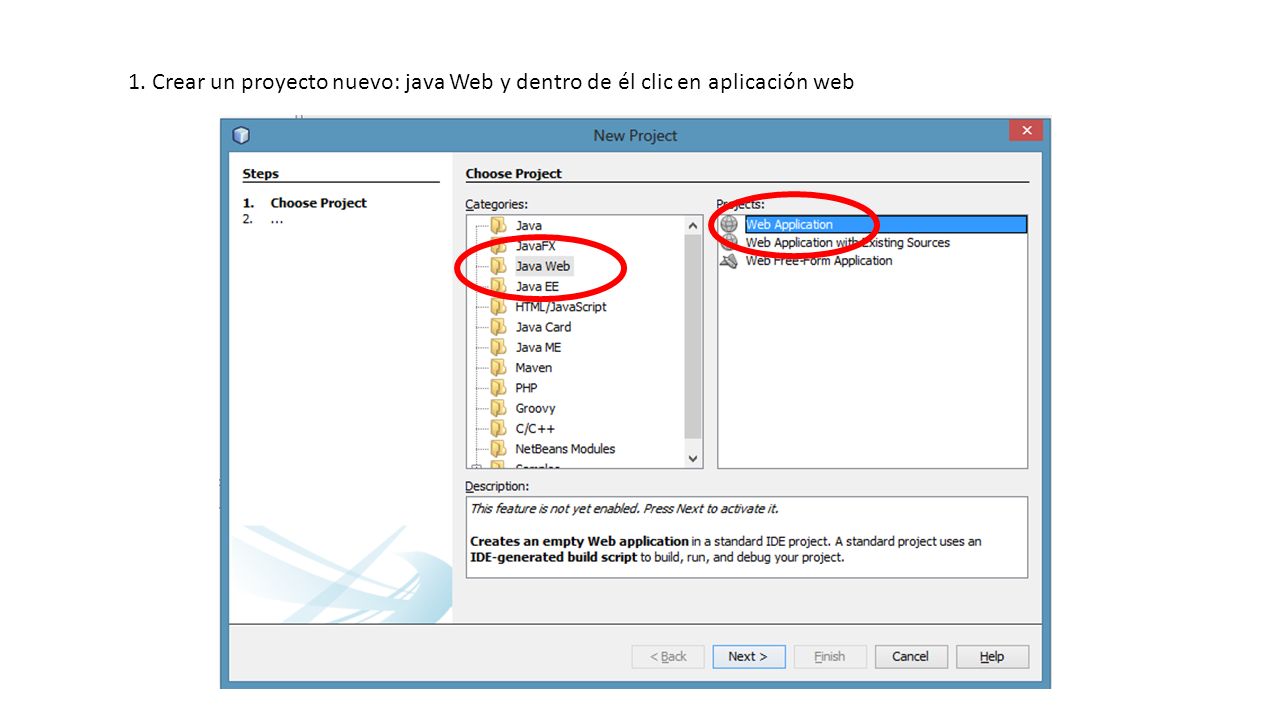Choose the Java ME category
Image resolution: width=1280 pixels, height=720 pixels.
pos(538,347)
